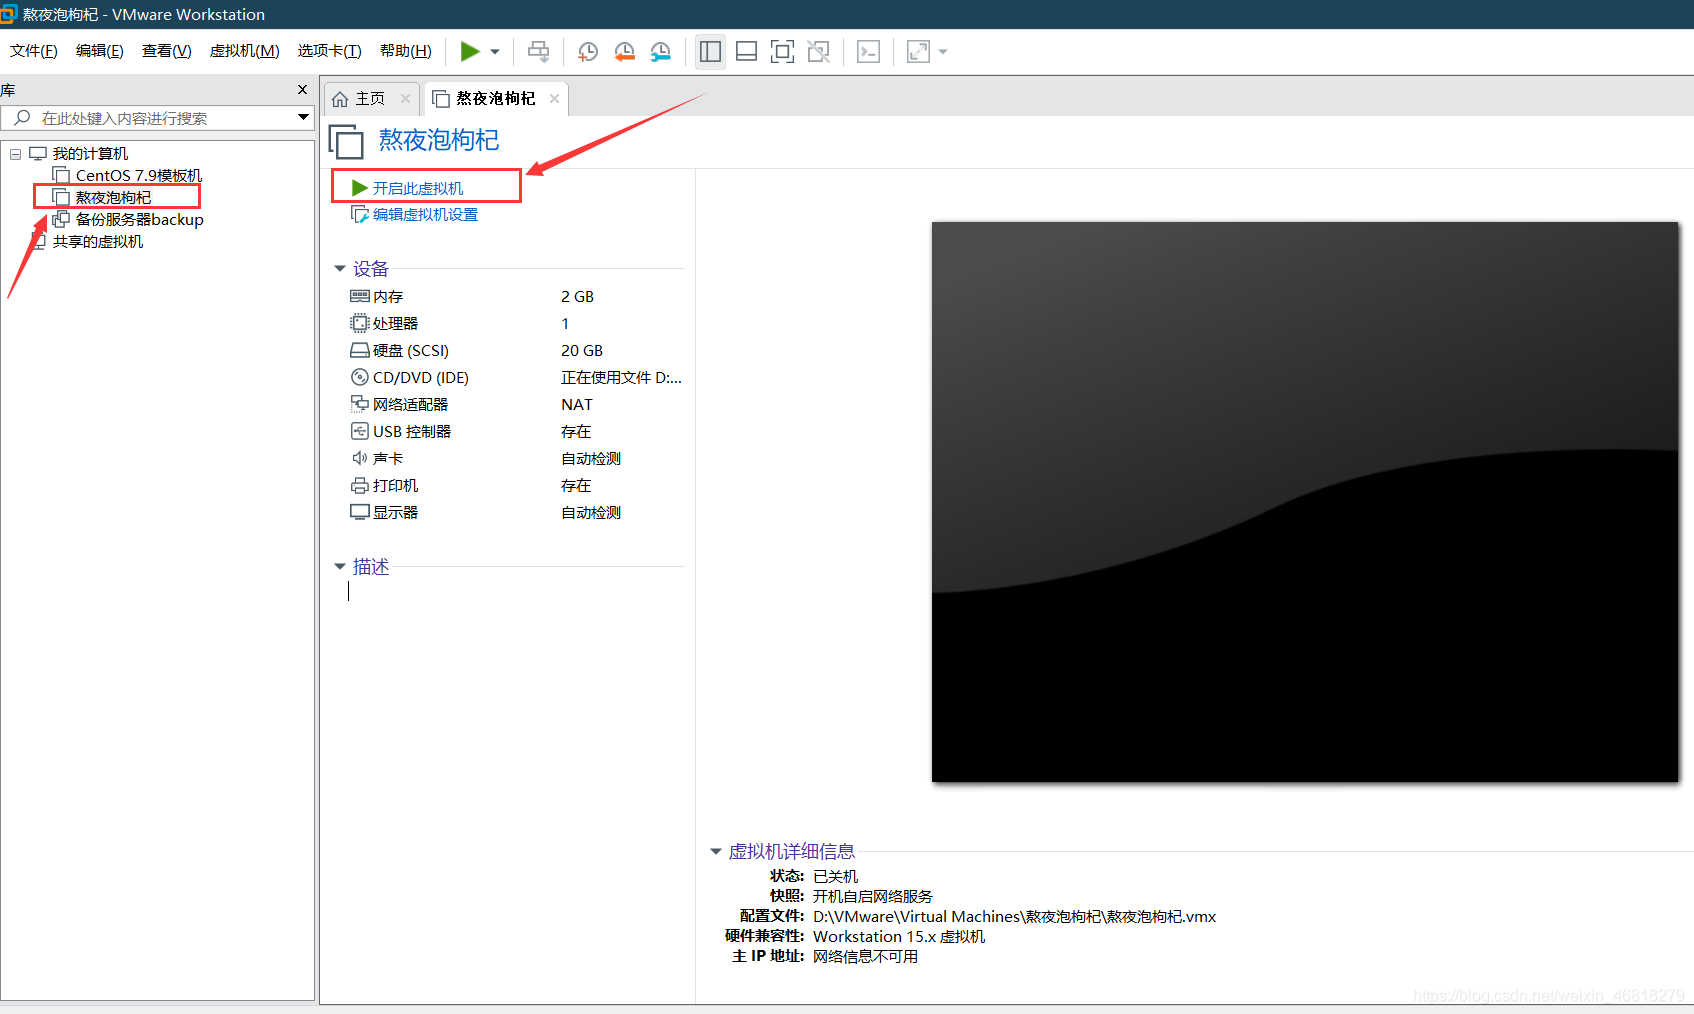The width and height of the screenshot is (1694, 1014).
Task: Close the library panel
Action: (302, 90)
